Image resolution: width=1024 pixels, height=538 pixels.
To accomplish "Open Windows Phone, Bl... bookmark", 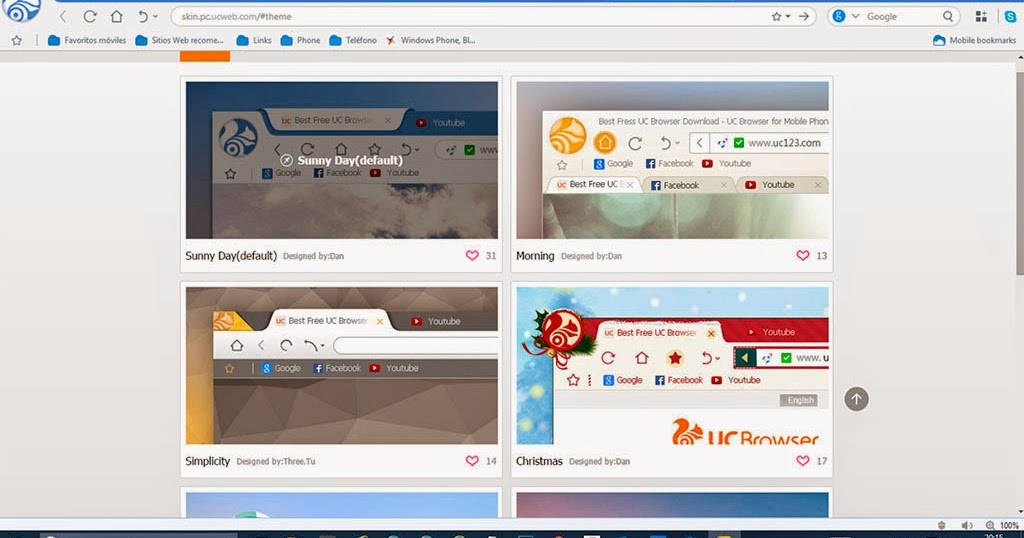I will pyautogui.click(x=430, y=40).
